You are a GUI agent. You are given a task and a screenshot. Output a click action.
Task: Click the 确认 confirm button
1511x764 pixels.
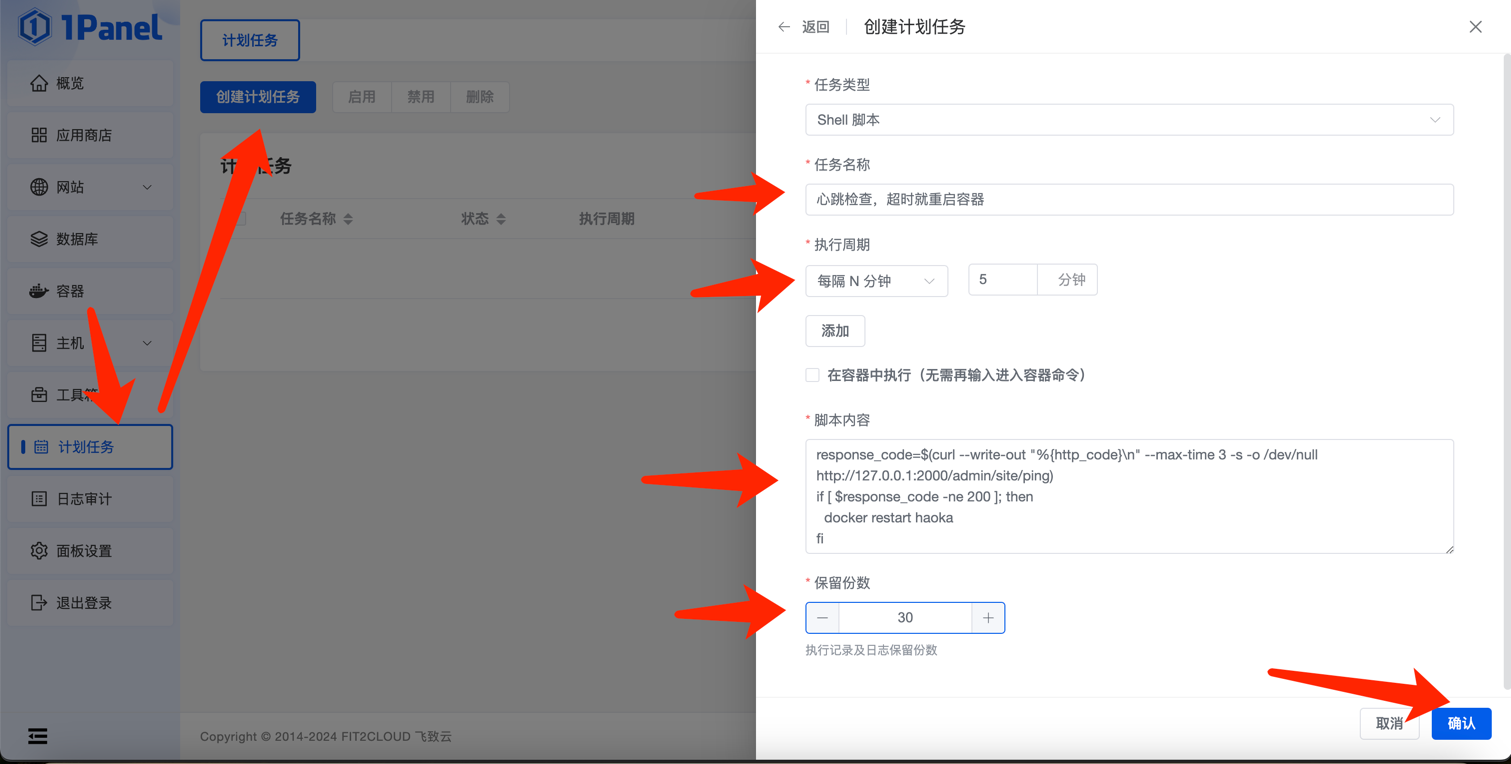click(1461, 723)
